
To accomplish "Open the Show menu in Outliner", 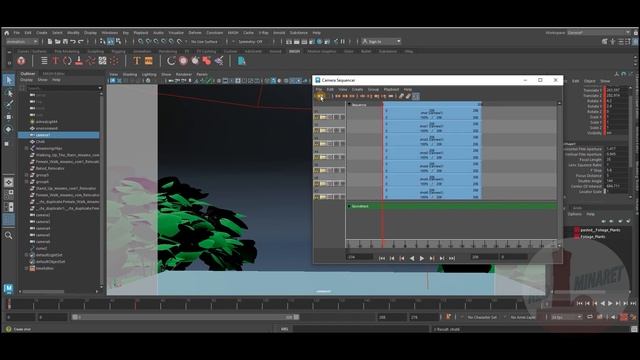I will click(x=42, y=80).
